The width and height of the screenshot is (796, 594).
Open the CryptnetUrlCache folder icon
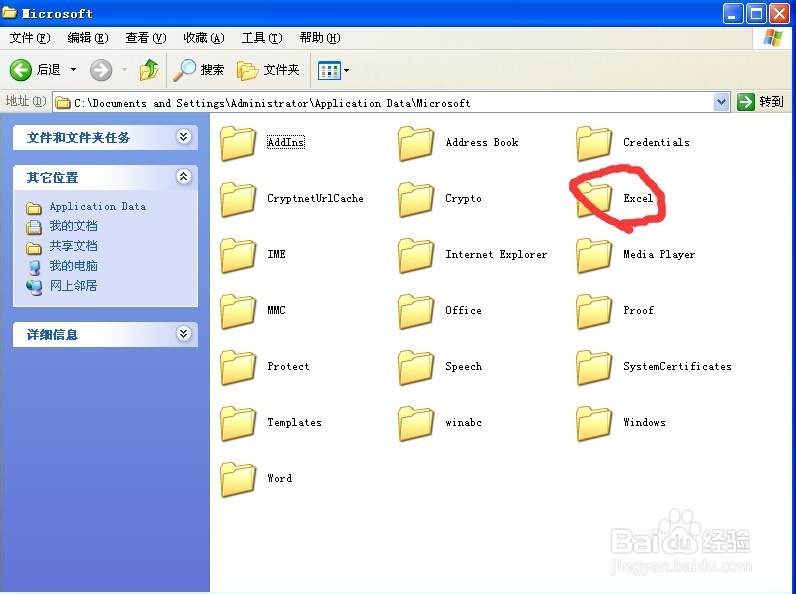point(238,200)
